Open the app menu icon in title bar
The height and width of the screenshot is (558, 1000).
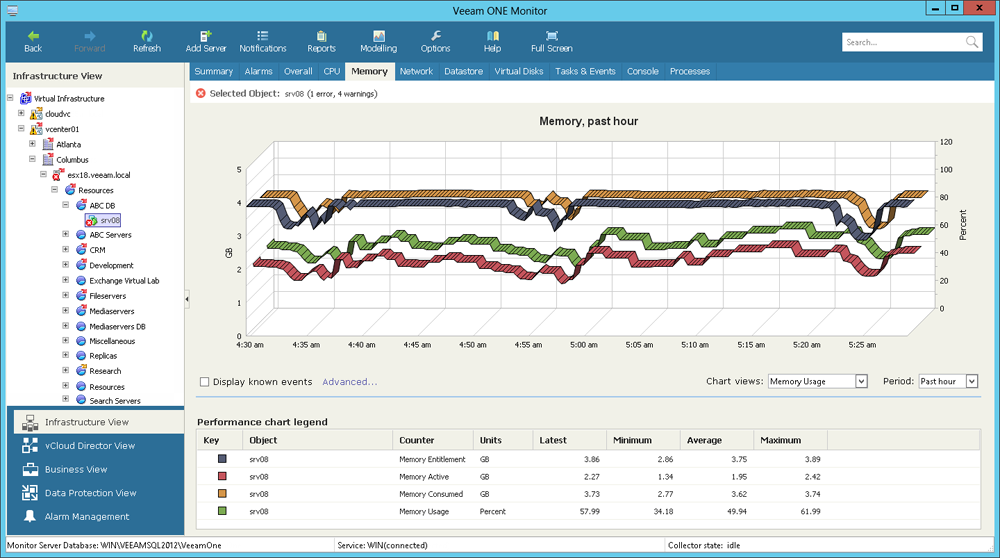(x=12, y=10)
